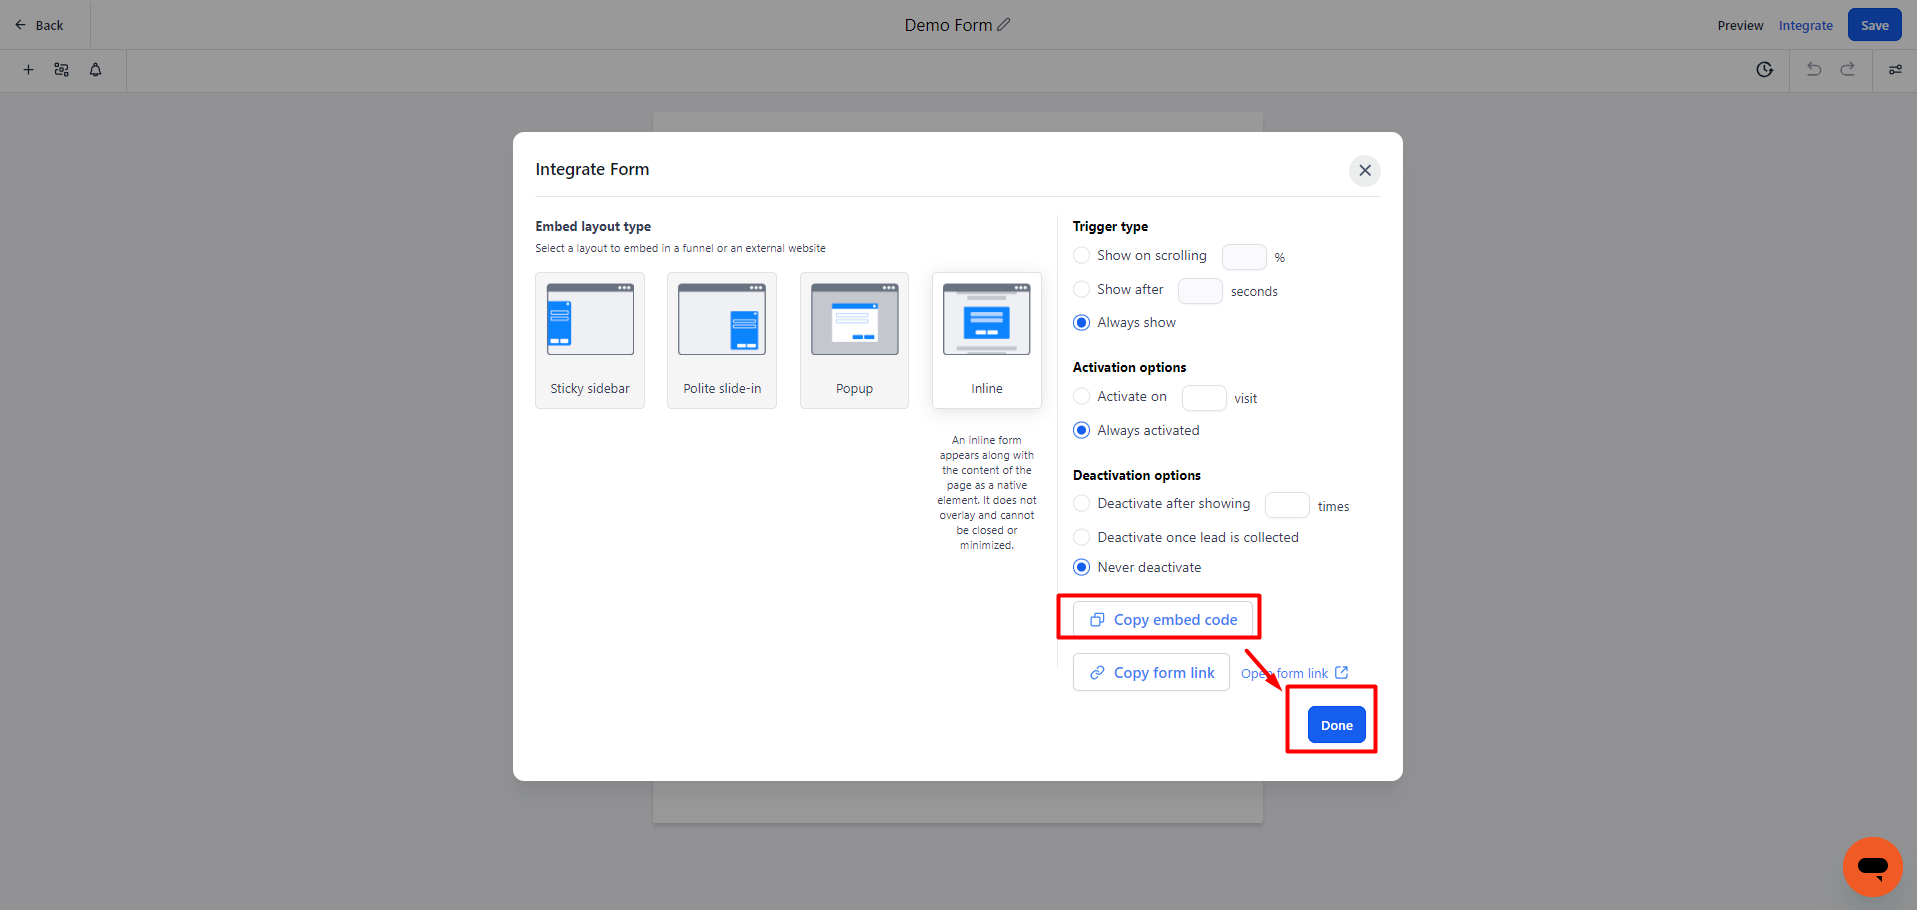This screenshot has width=1917, height=910.
Task: Select the Show on scrolling radio button
Action: coord(1081,256)
